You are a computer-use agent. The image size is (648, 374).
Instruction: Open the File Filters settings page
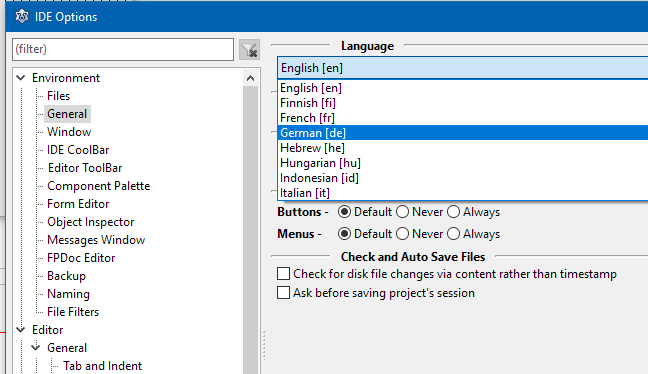(x=73, y=312)
